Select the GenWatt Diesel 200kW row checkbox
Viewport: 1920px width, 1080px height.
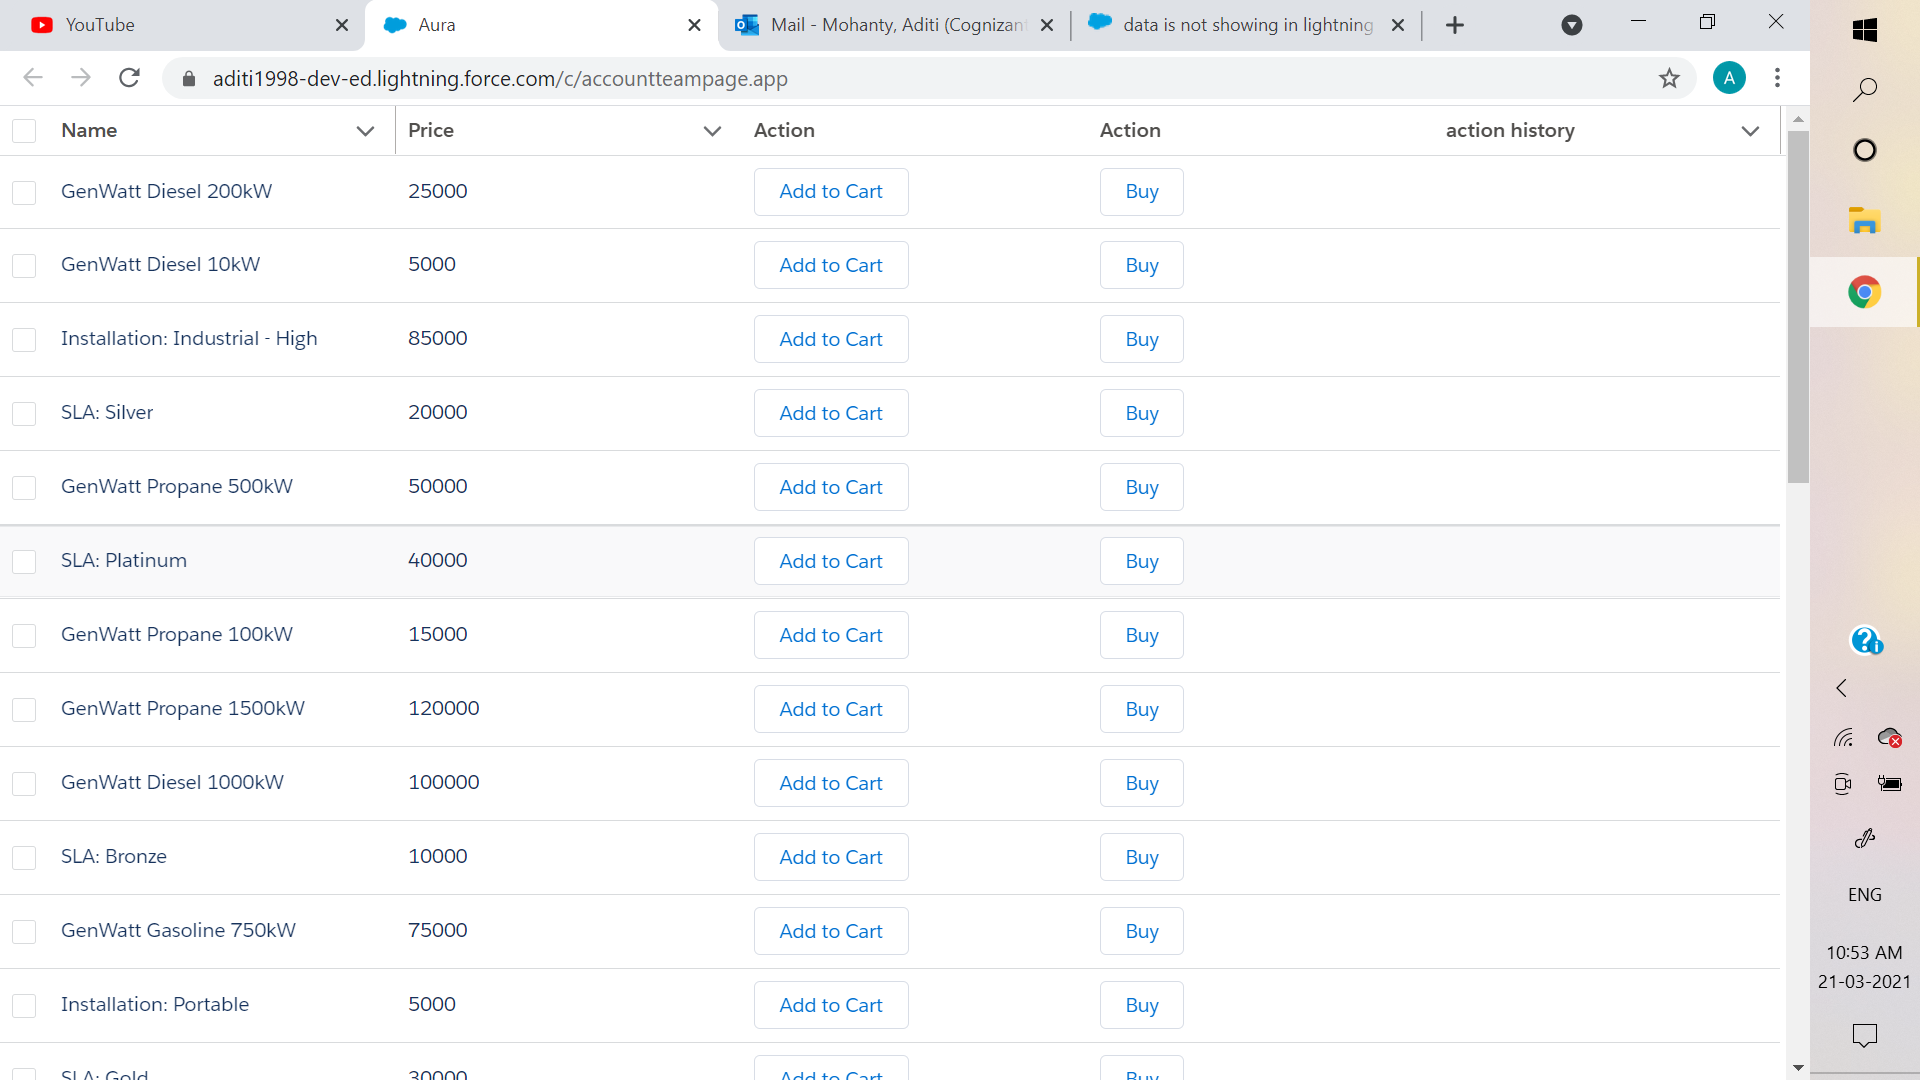click(x=24, y=192)
